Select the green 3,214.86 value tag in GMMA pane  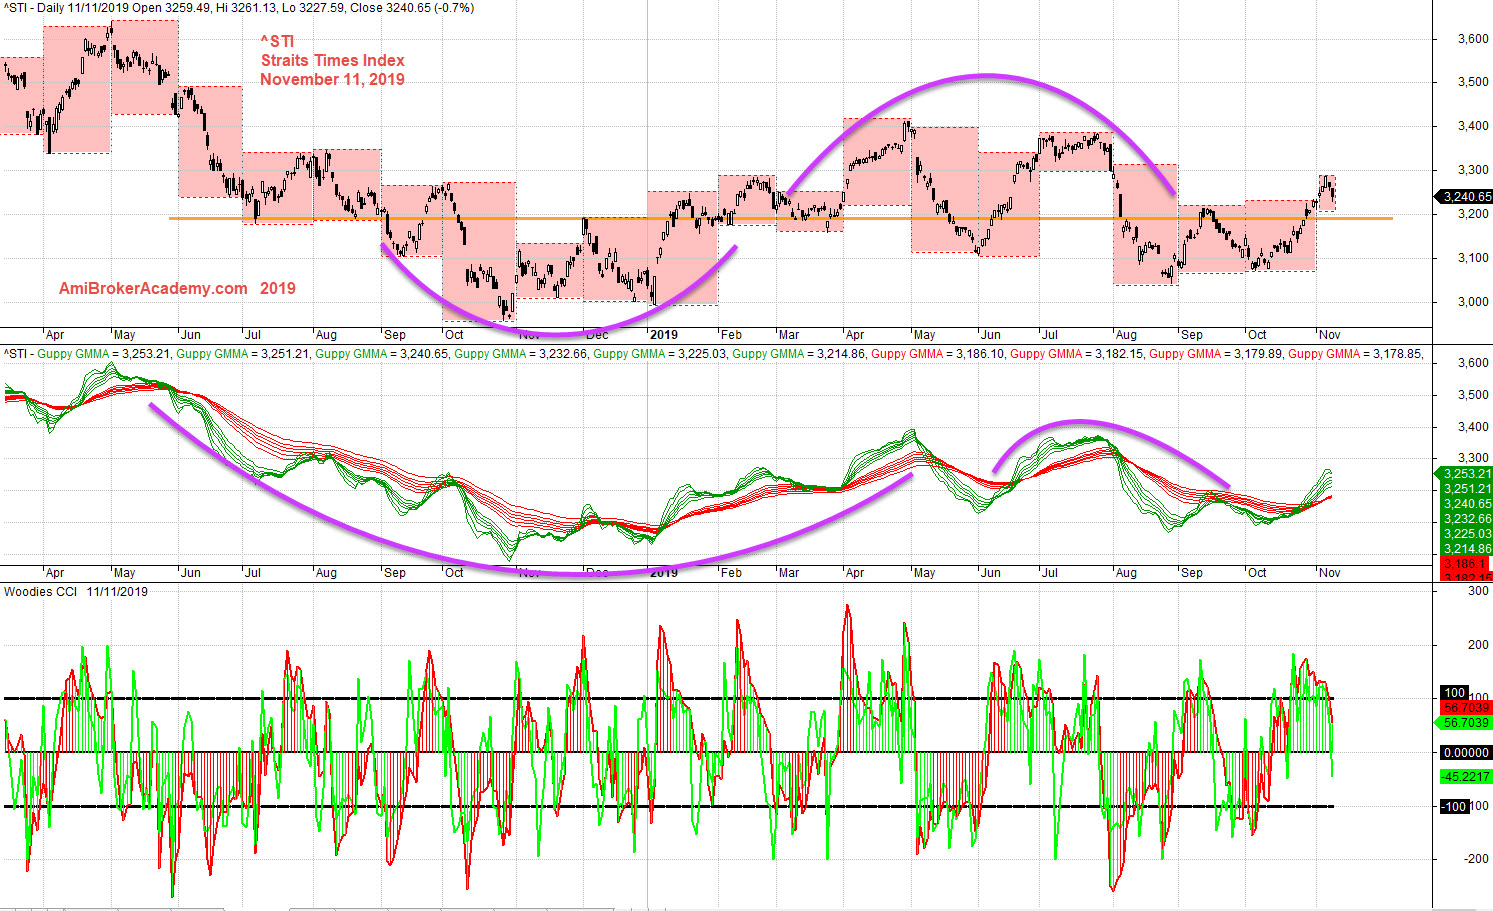[1465, 549]
